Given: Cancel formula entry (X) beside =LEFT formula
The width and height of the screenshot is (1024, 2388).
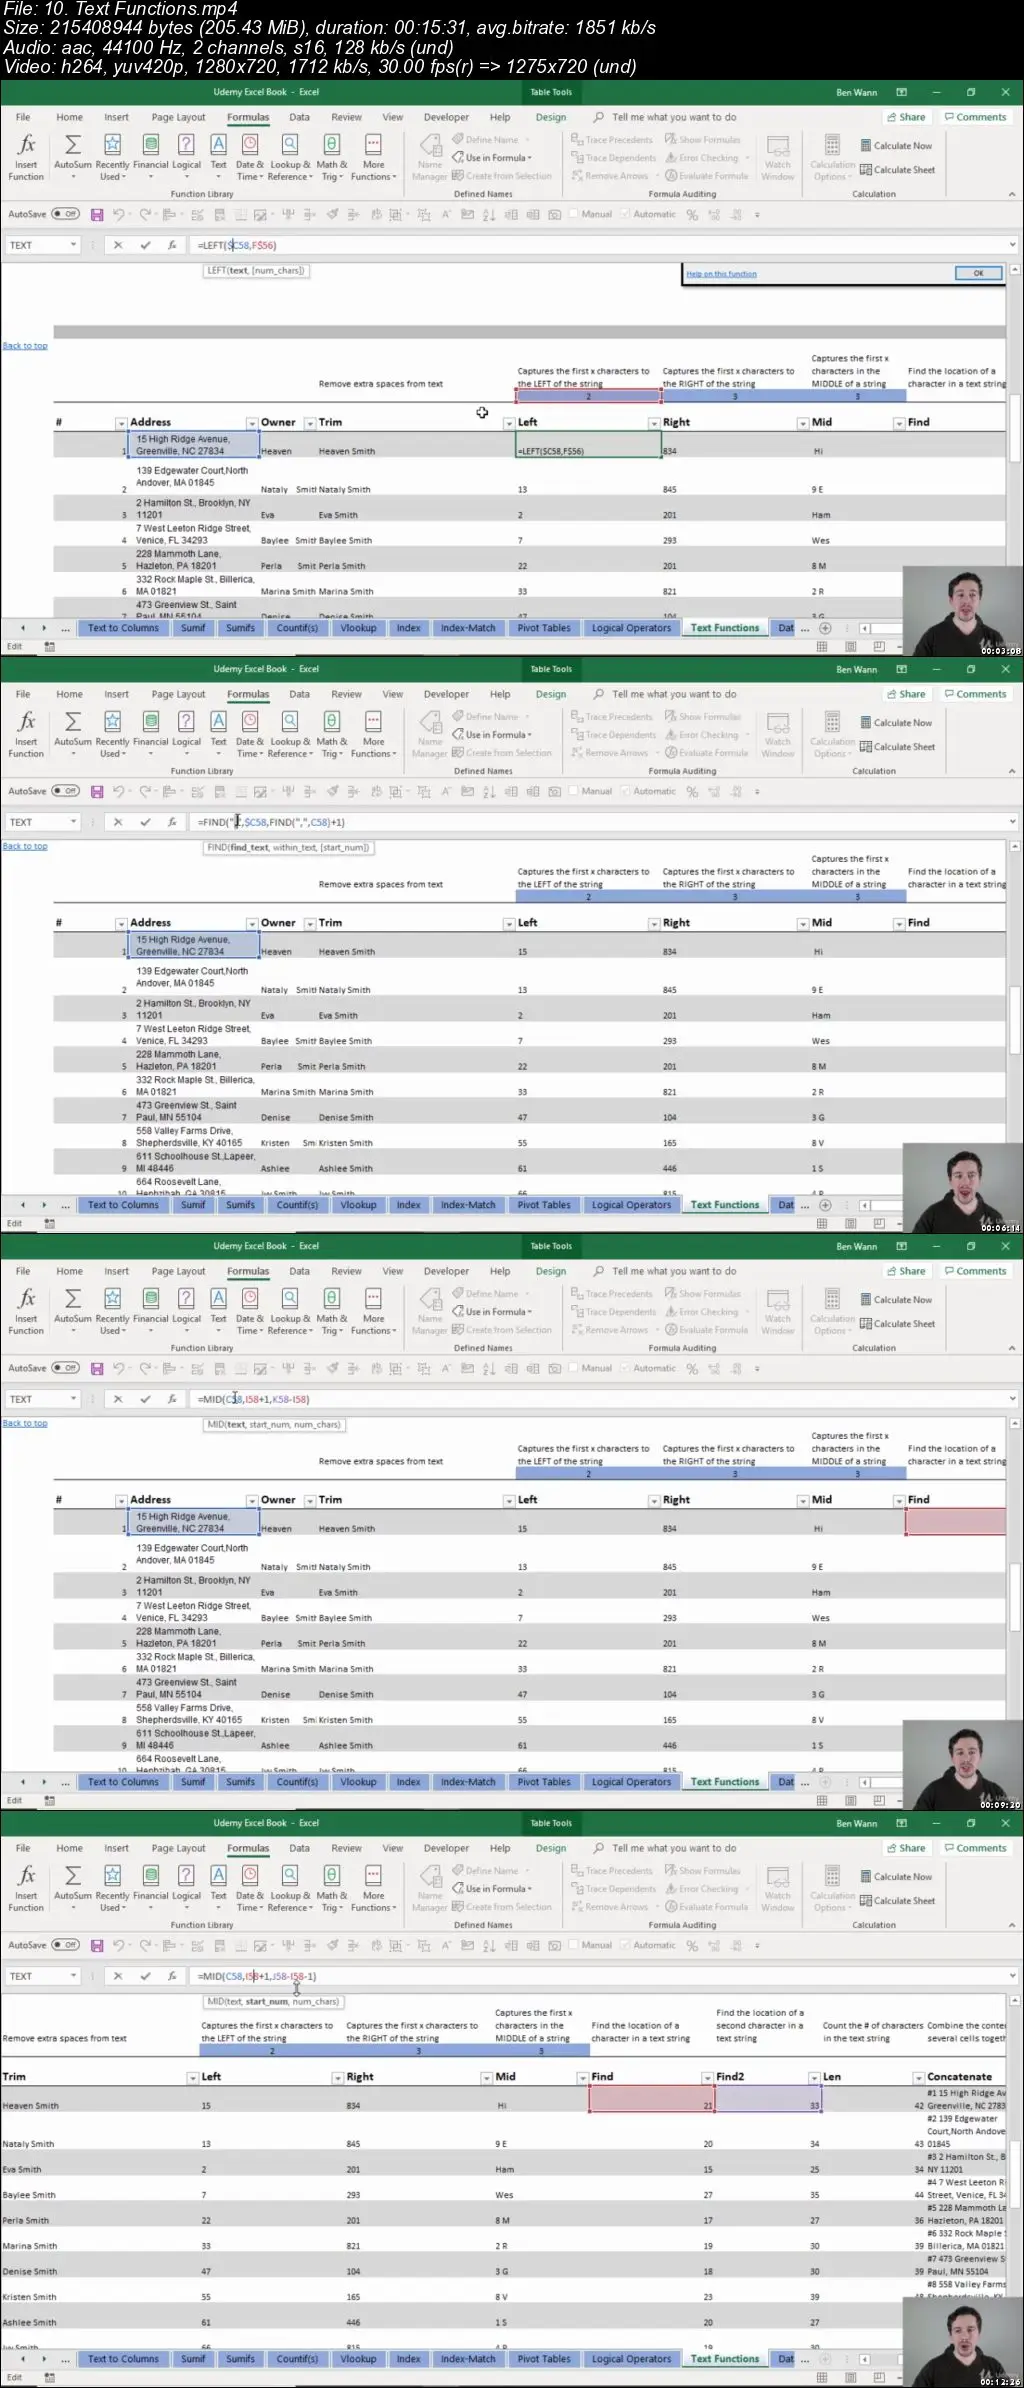Looking at the screenshot, I should point(118,245).
